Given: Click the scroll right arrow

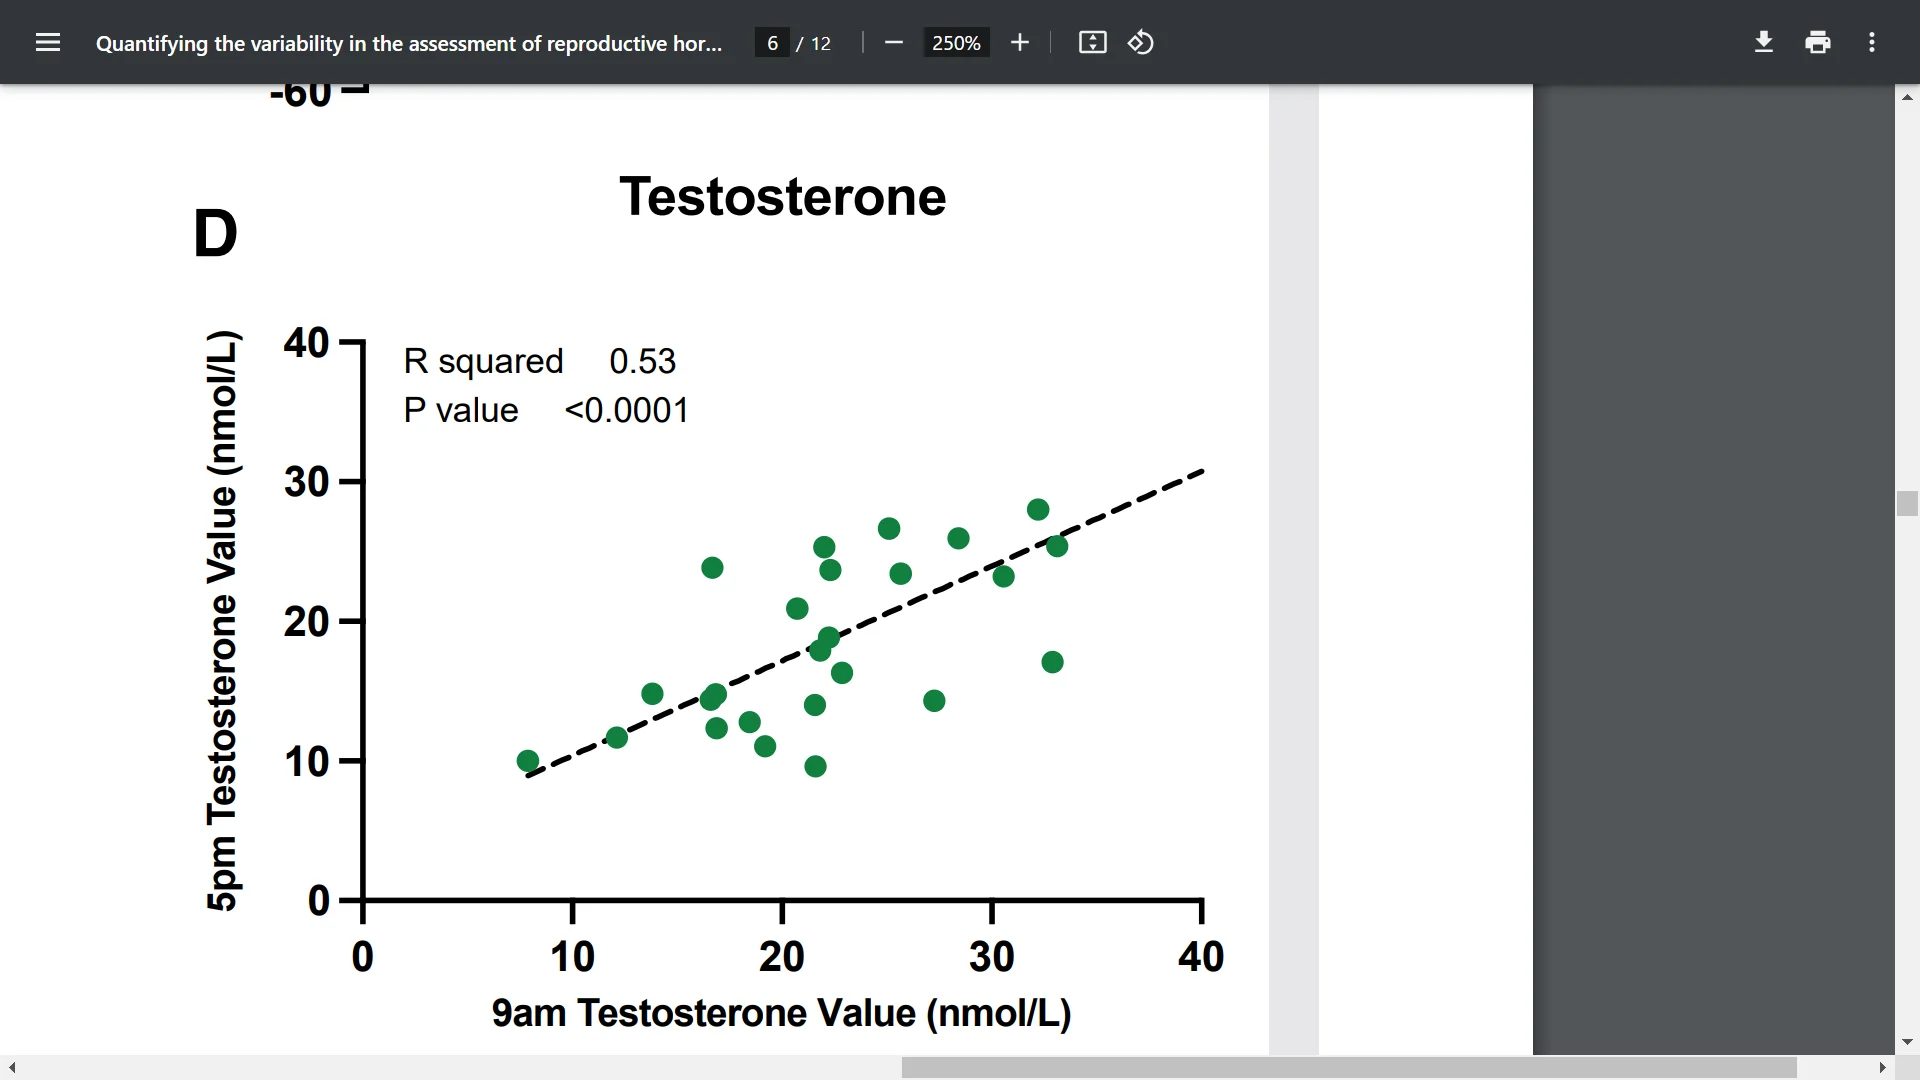Looking at the screenshot, I should point(1883,1068).
